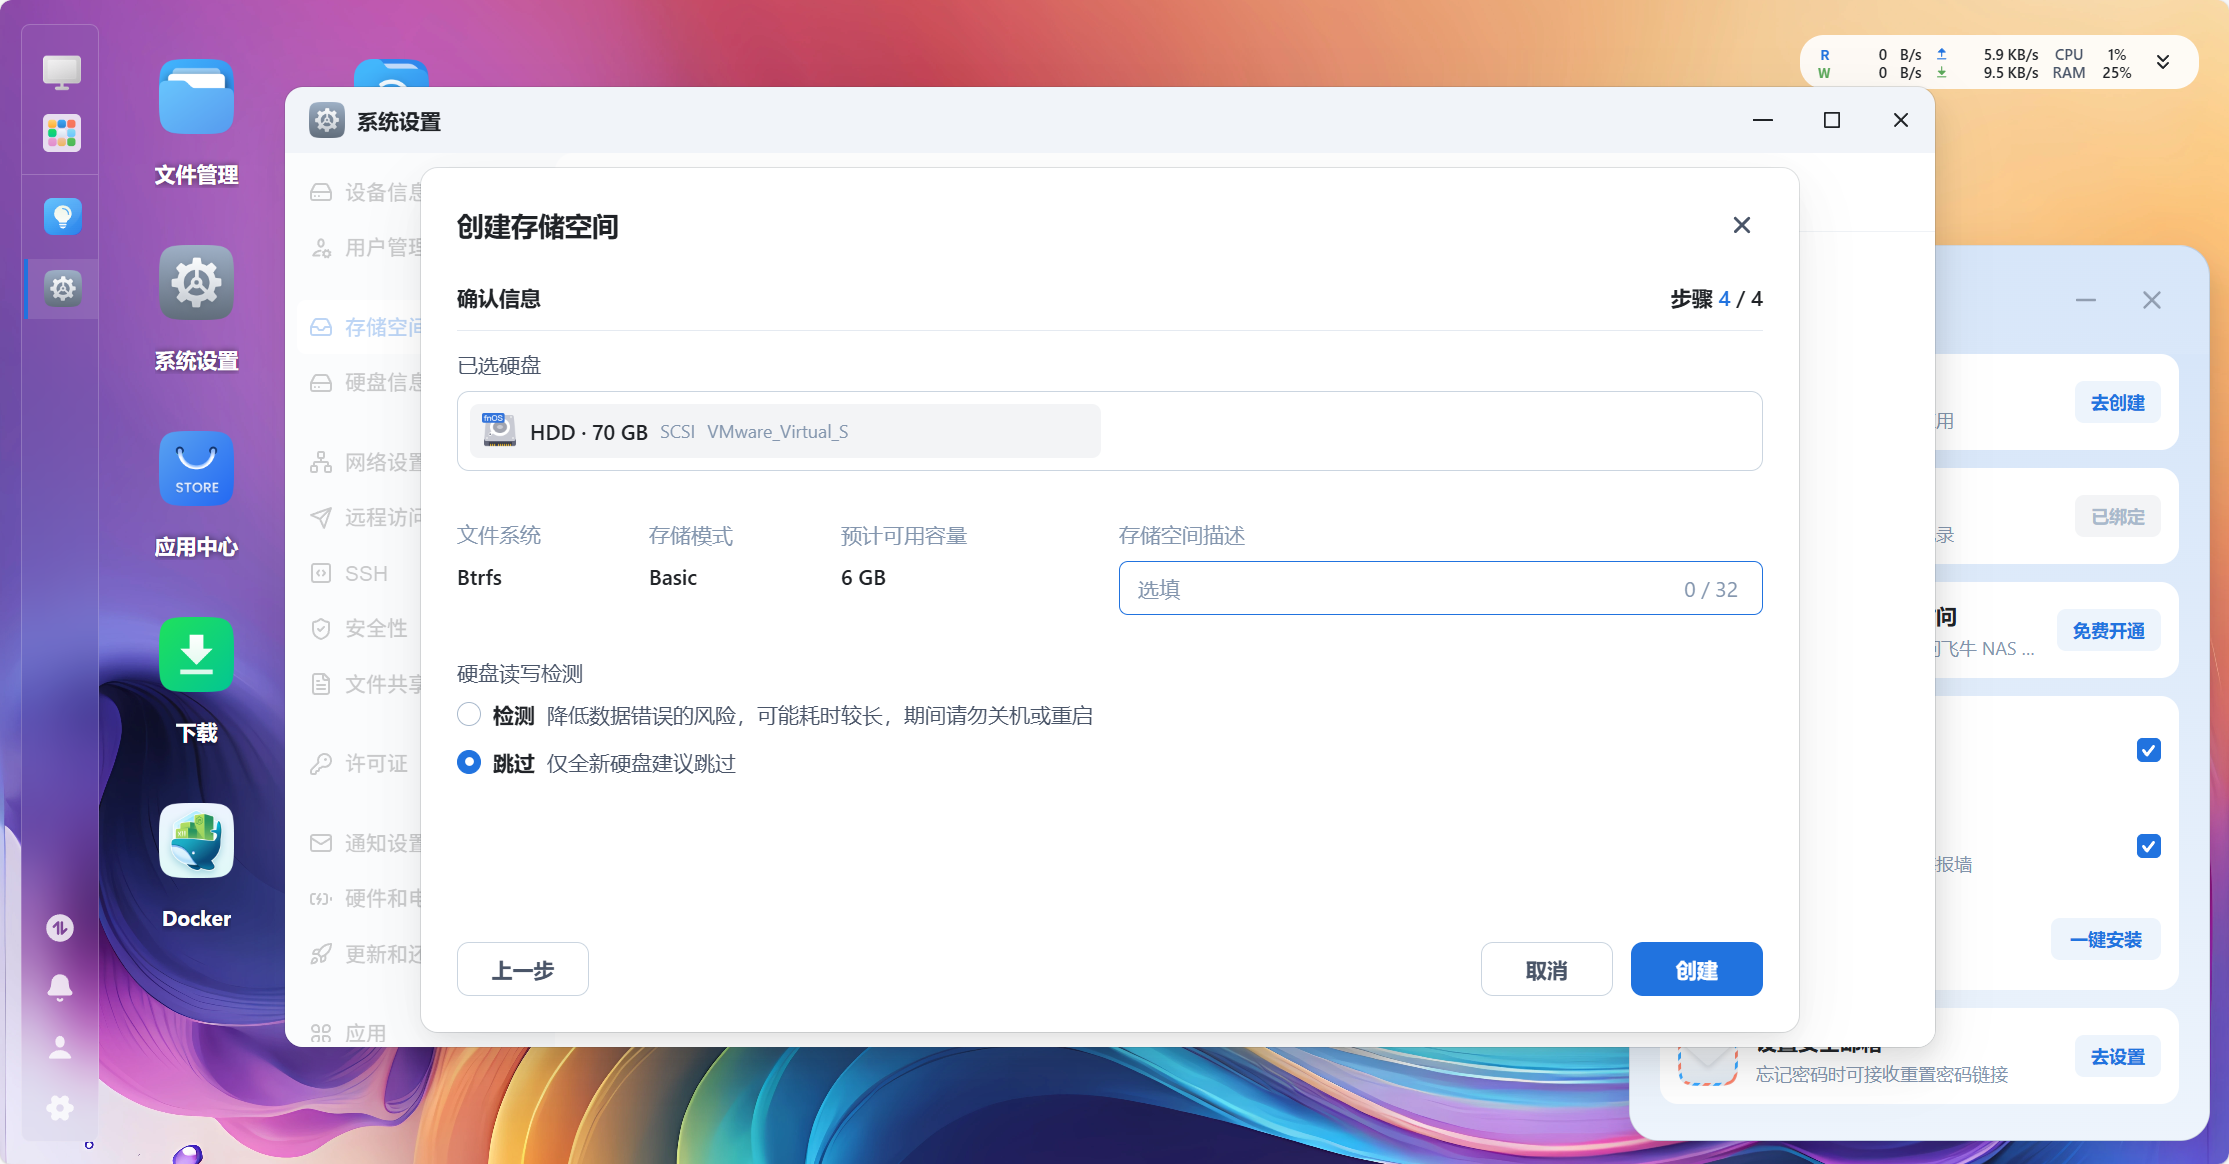Open the SSH settings menu item

click(x=365, y=574)
